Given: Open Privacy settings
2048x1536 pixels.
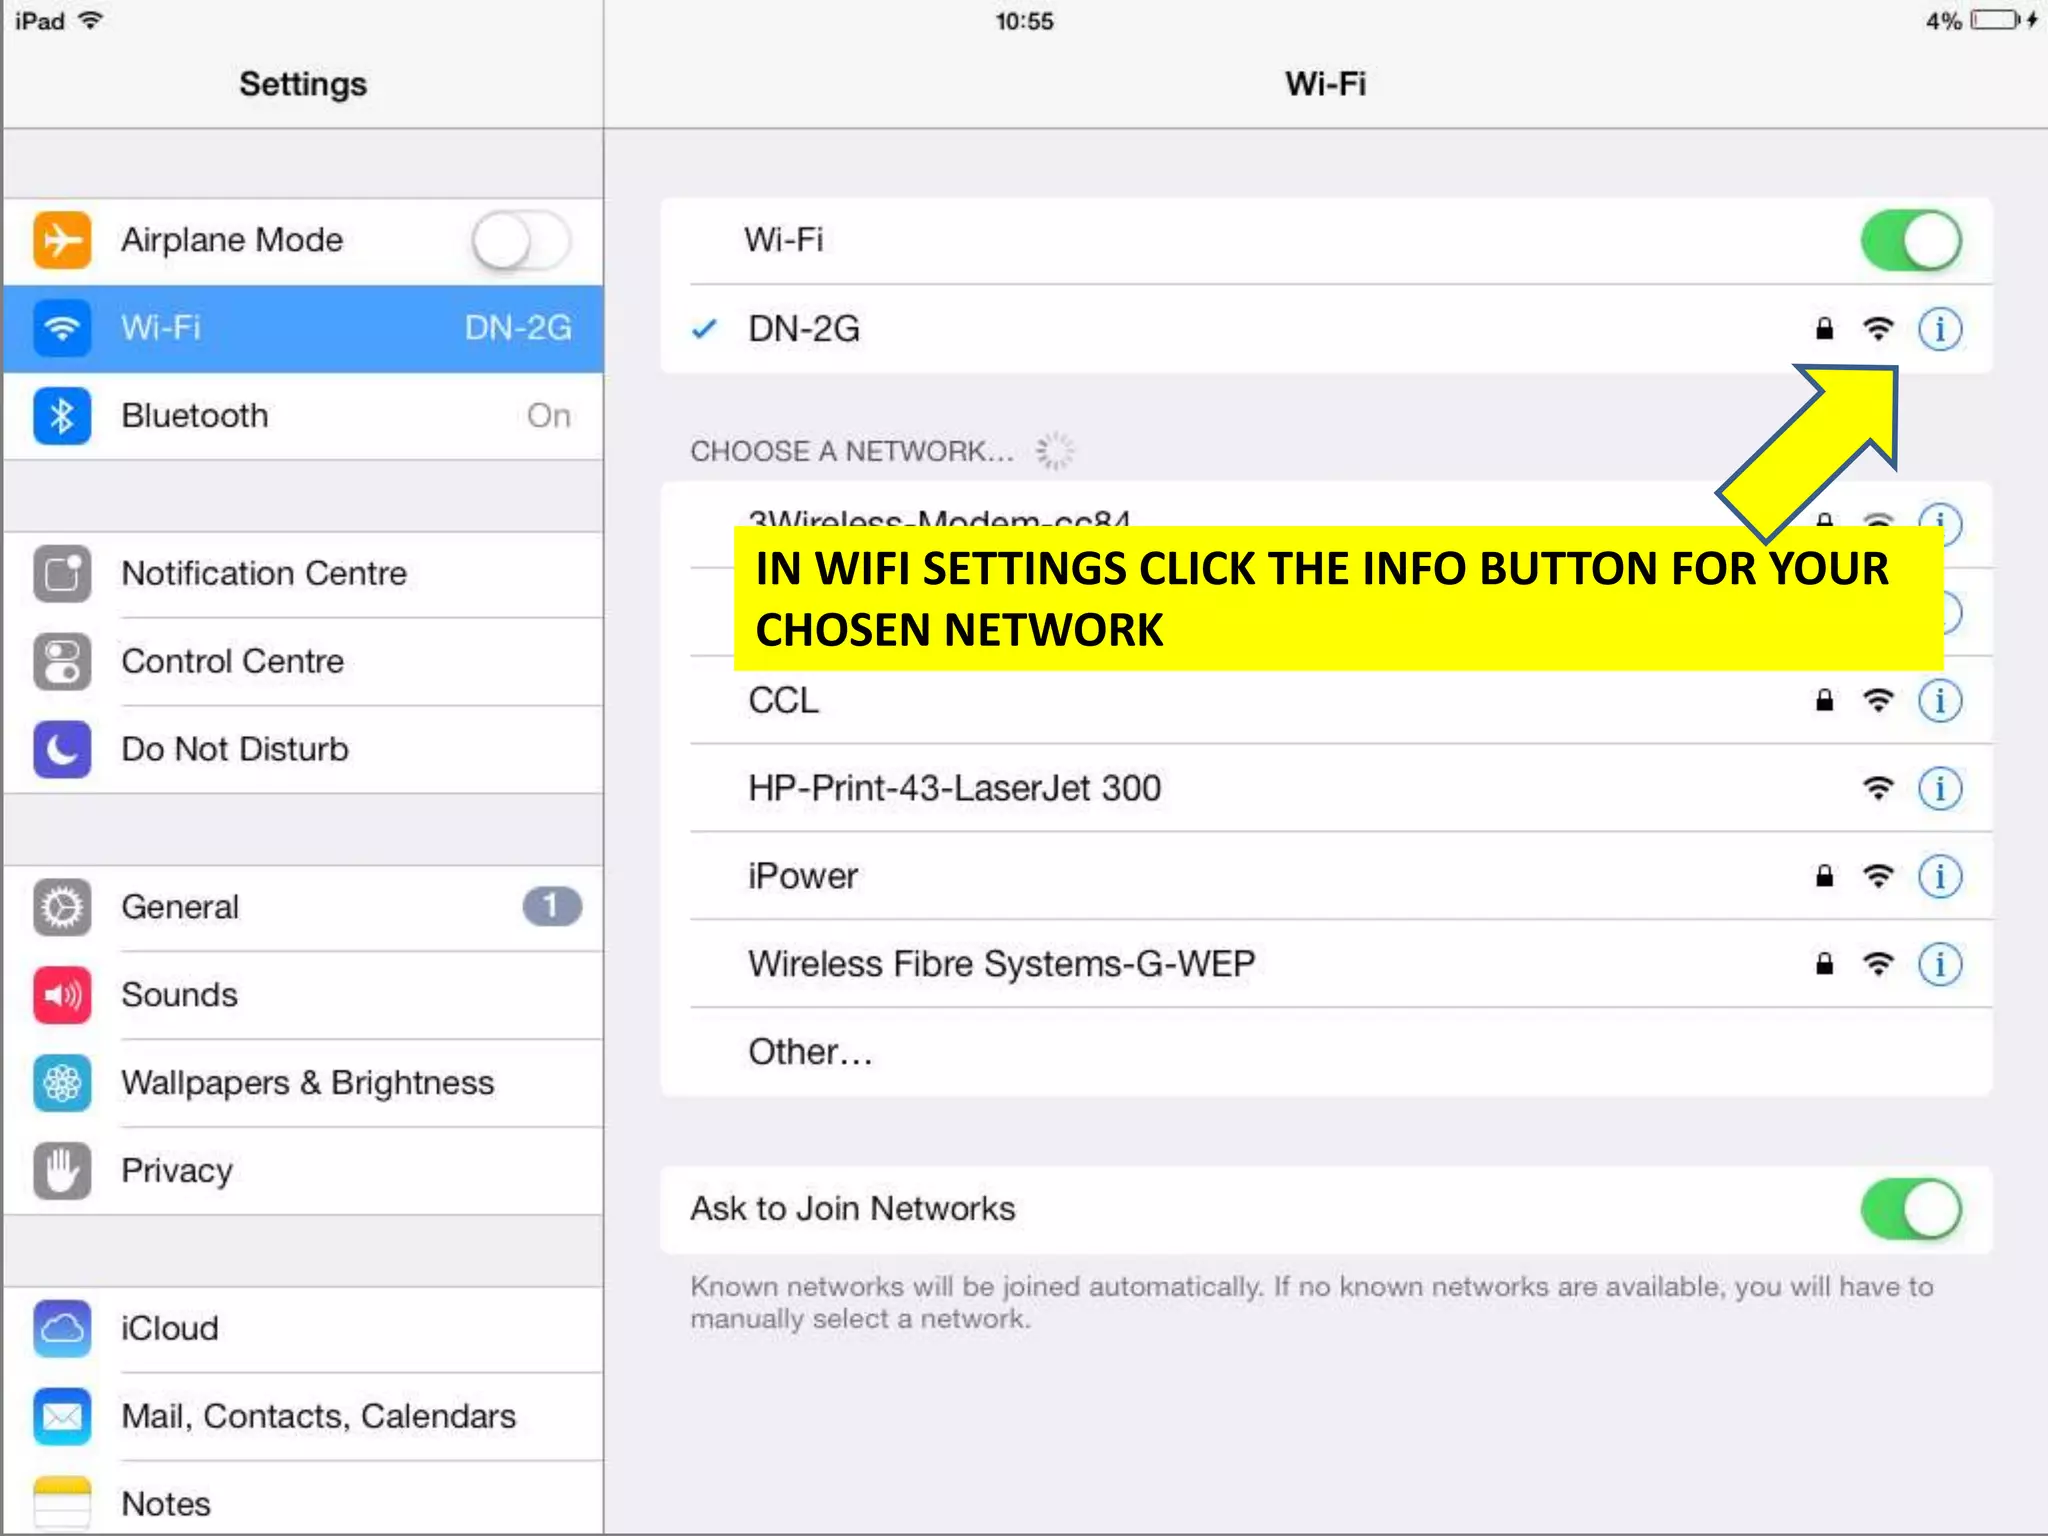Looking at the screenshot, I should (x=303, y=1171).
